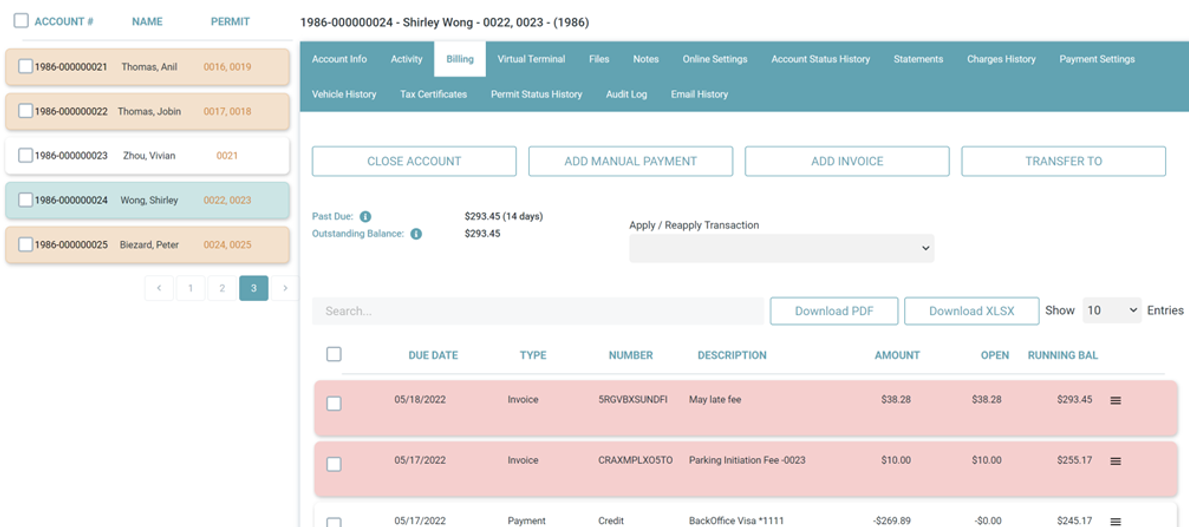Open row menu for Parking Initiation Fee invoice
The width and height of the screenshot is (1189, 527).
tap(1115, 461)
